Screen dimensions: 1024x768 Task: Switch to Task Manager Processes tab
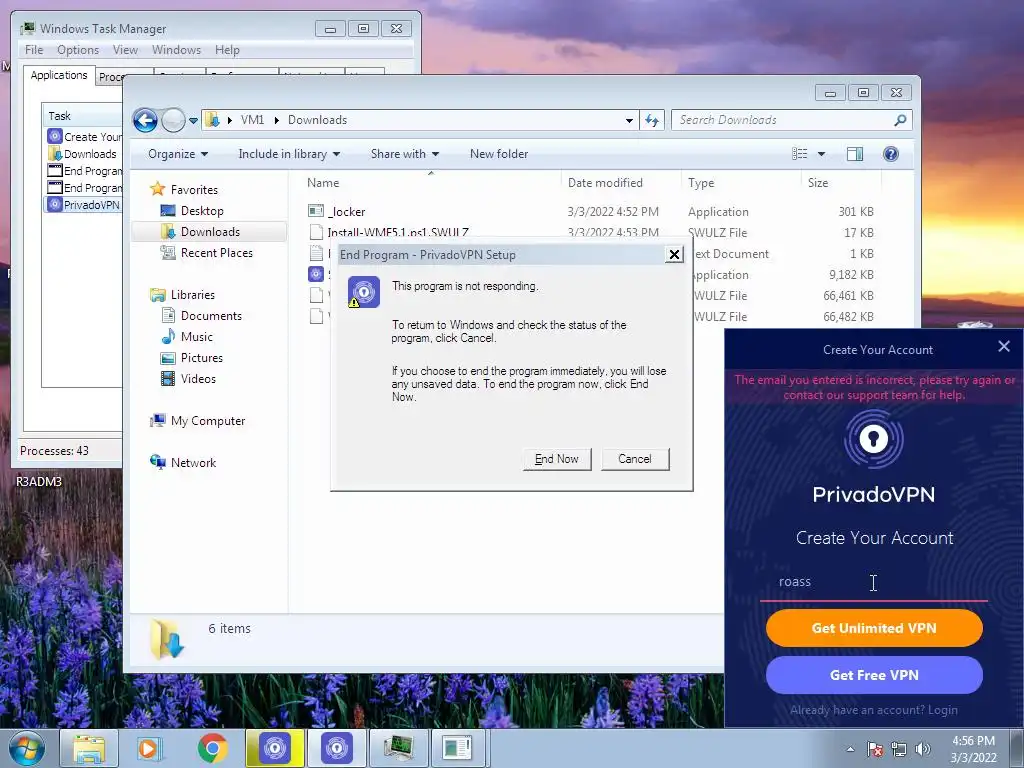click(111, 77)
